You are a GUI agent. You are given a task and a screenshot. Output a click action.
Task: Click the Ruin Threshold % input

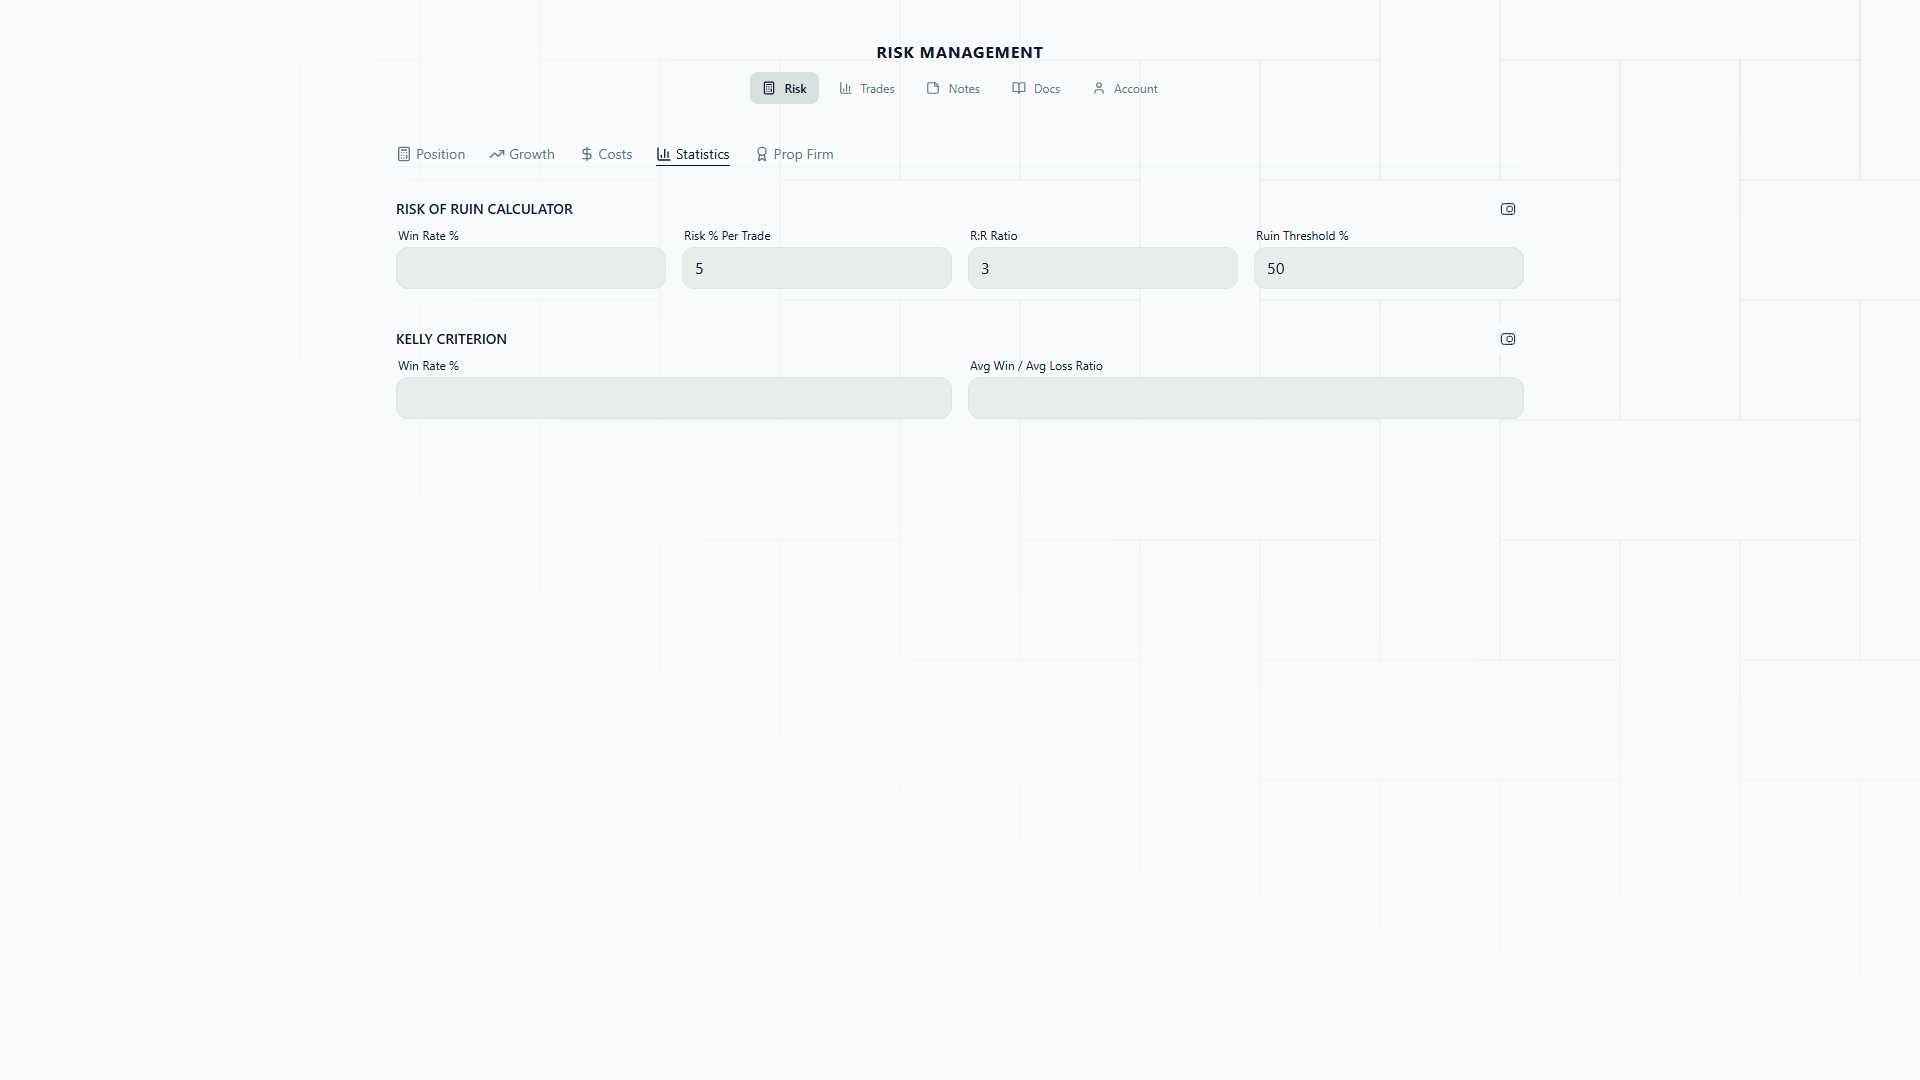point(1388,268)
